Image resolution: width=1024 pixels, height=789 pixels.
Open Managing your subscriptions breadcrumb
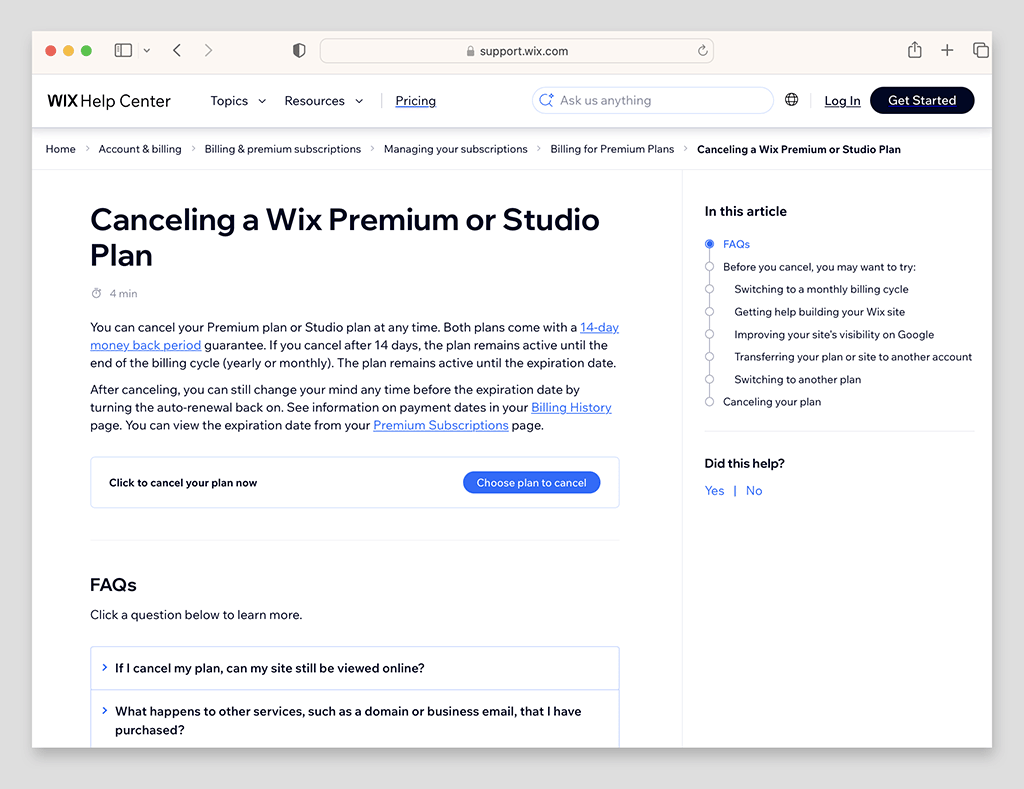456,149
